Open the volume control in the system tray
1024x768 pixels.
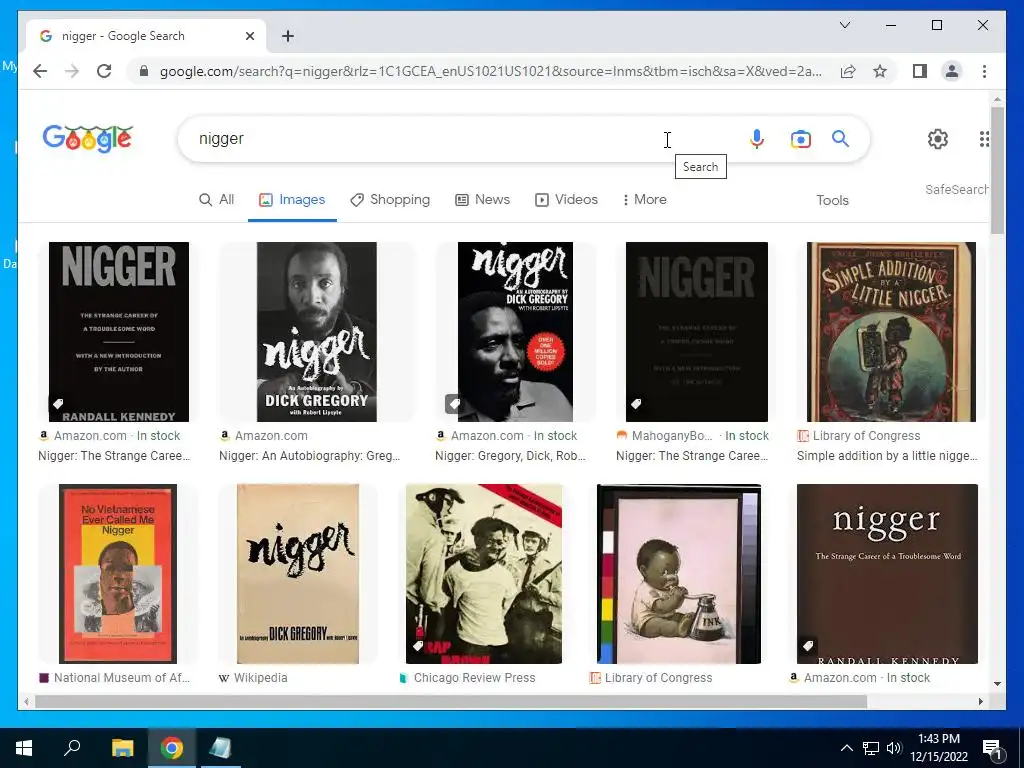[894, 748]
